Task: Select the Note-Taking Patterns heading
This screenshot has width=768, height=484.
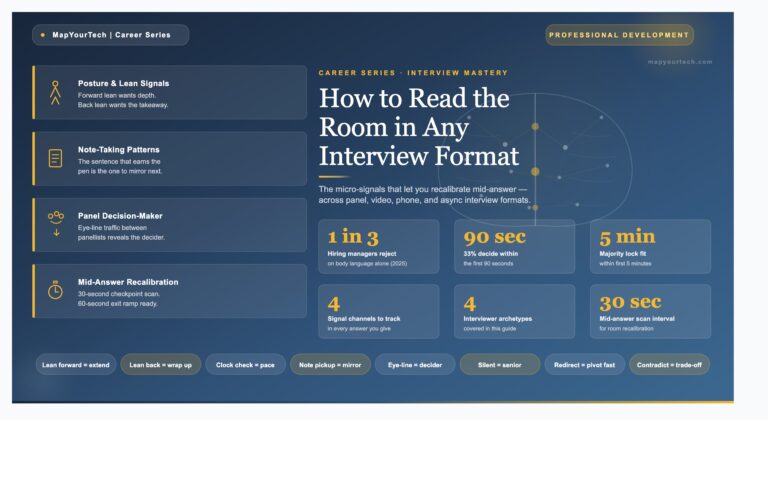Action: click(119, 149)
